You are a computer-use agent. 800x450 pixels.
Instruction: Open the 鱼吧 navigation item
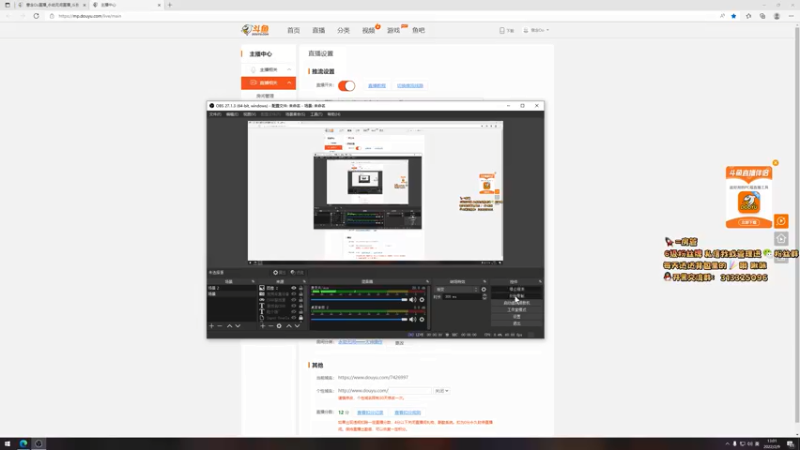click(x=418, y=31)
